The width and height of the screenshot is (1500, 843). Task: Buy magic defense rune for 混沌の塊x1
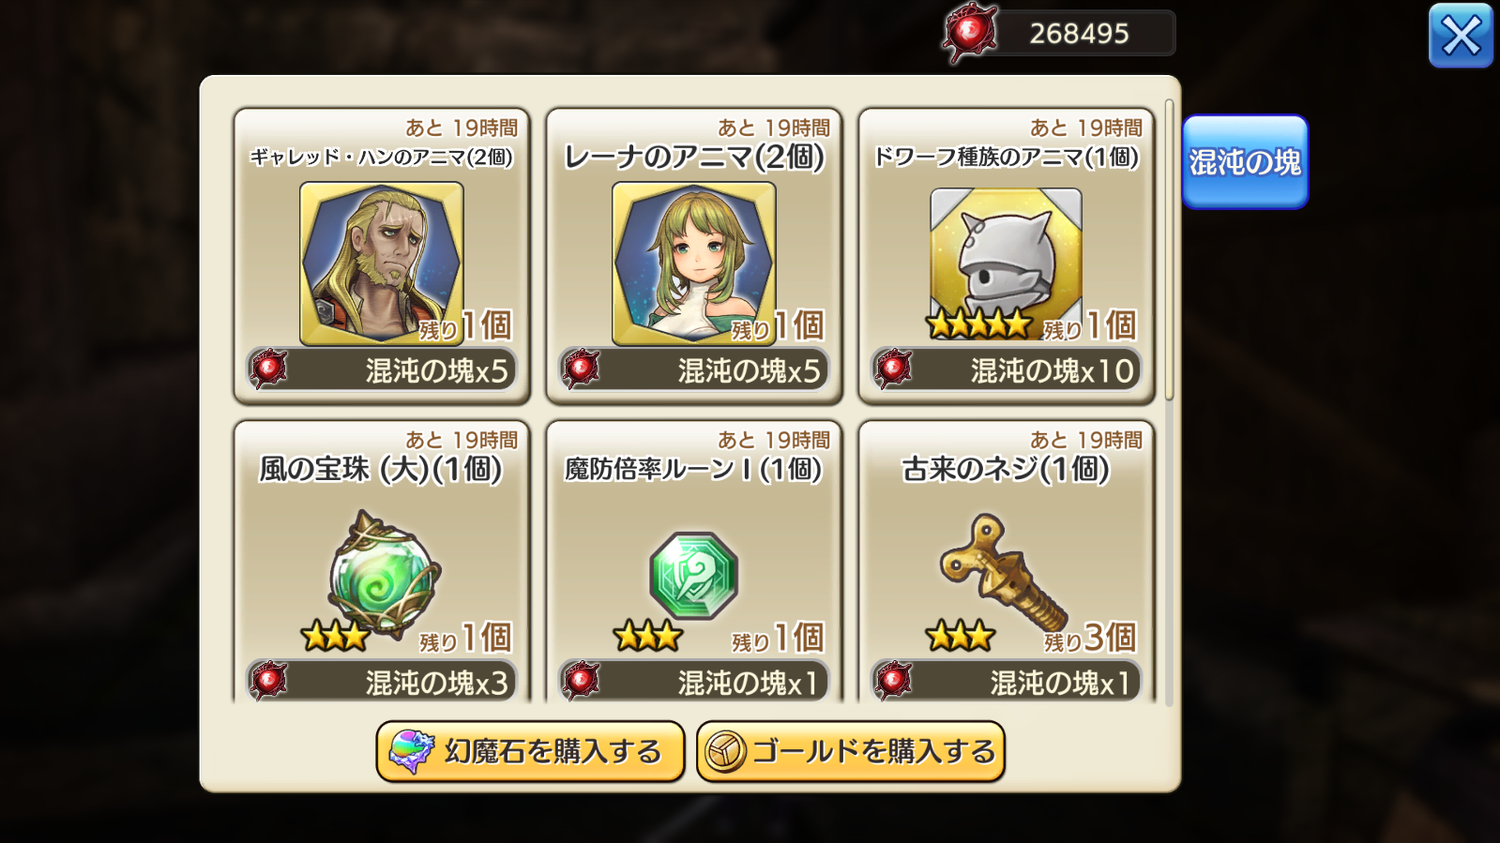click(x=694, y=682)
